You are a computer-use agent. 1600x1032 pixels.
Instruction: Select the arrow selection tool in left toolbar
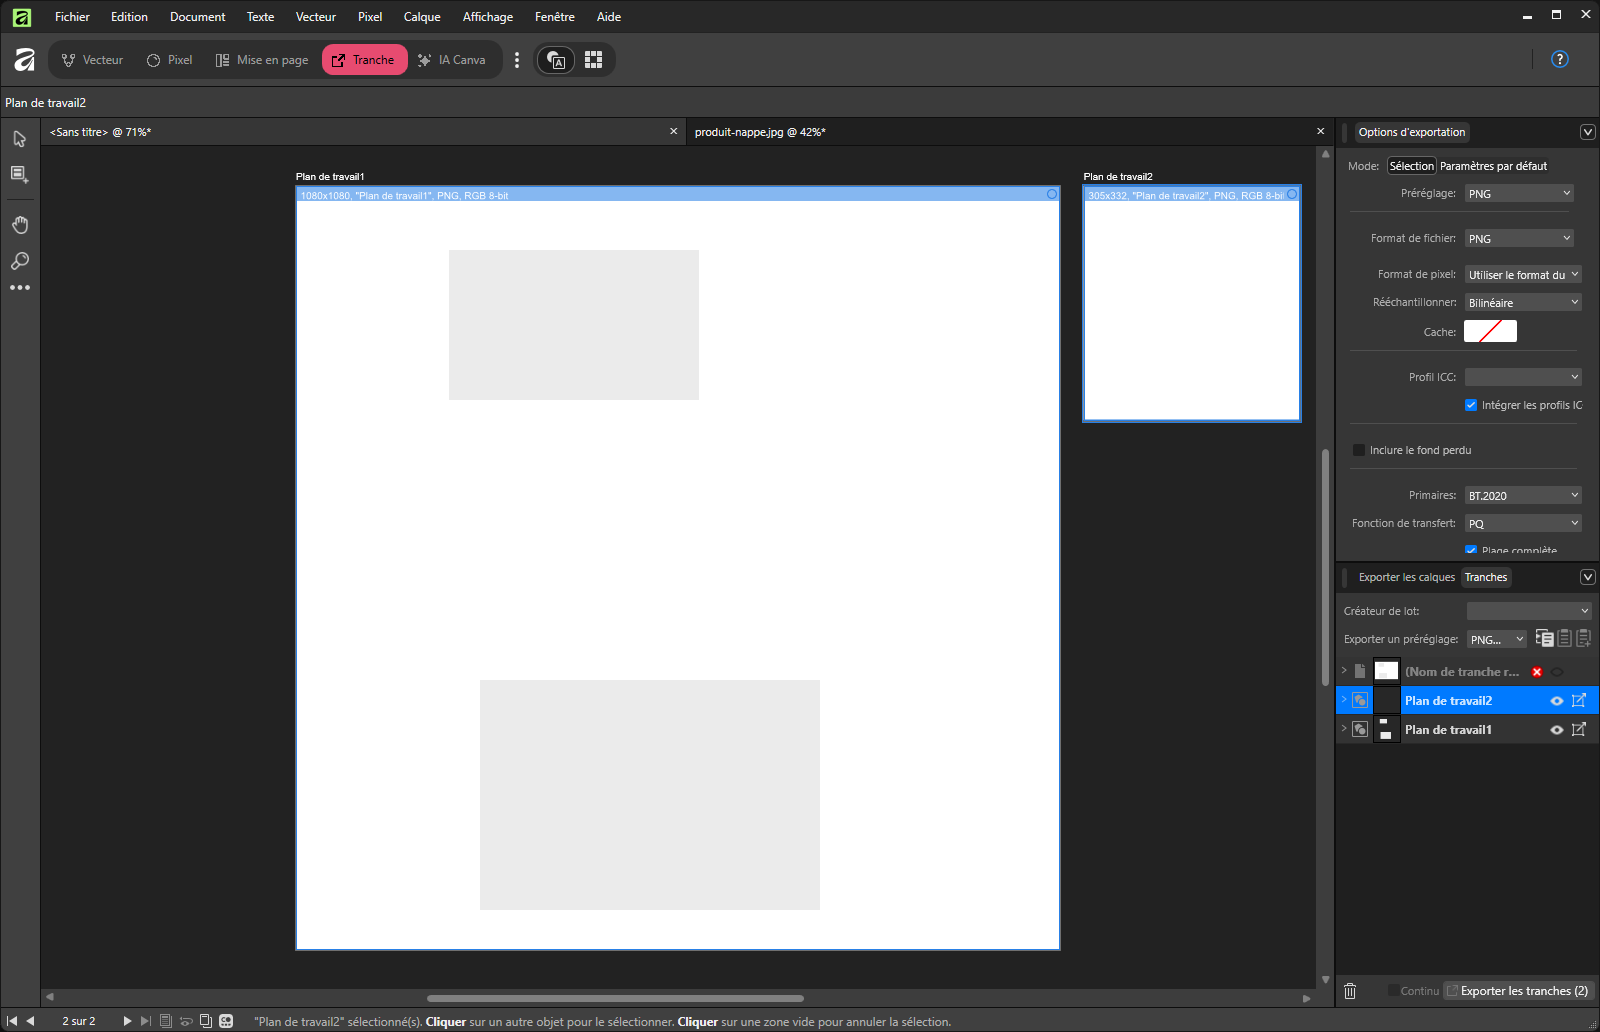20,139
